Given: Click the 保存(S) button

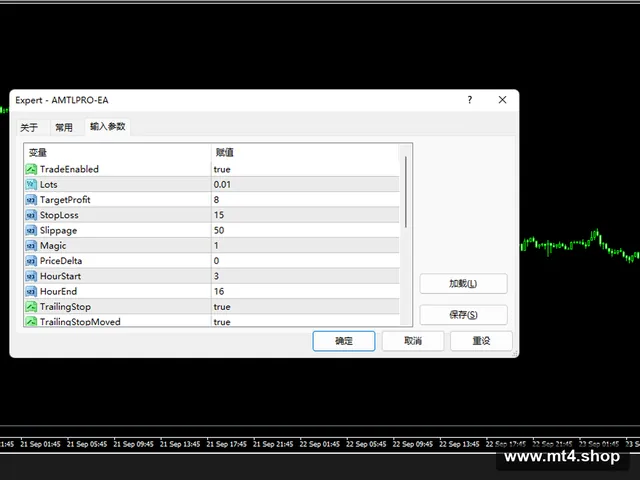Looking at the screenshot, I should pyautogui.click(x=463, y=315).
